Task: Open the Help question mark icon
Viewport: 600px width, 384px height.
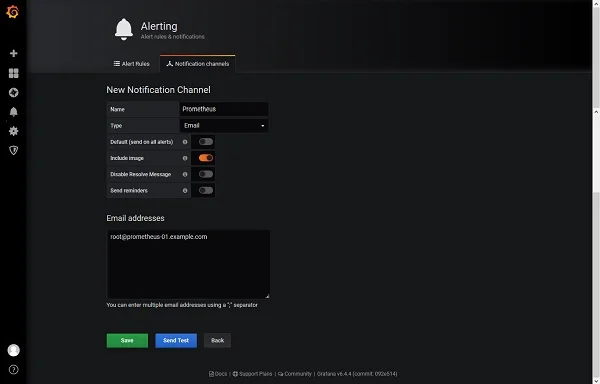Action: [13, 369]
